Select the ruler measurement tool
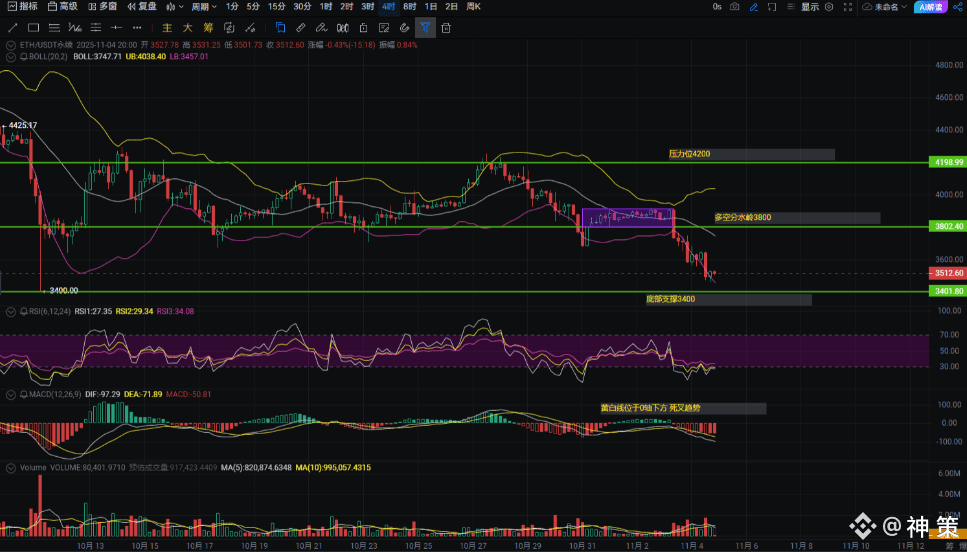This screenshot has width=967, height=552. point(301,28)
